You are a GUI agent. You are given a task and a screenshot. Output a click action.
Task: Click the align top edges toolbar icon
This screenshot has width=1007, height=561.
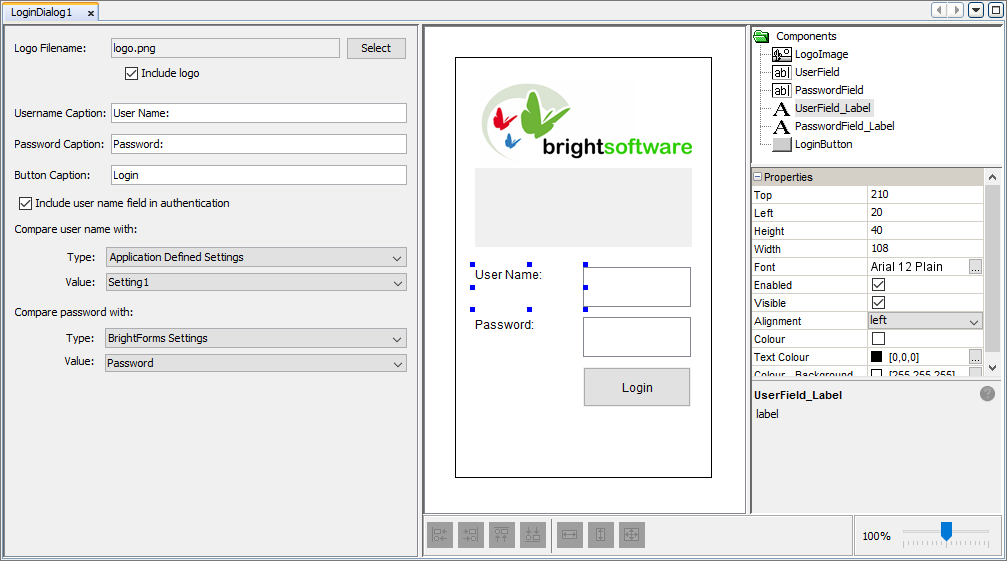502,535
